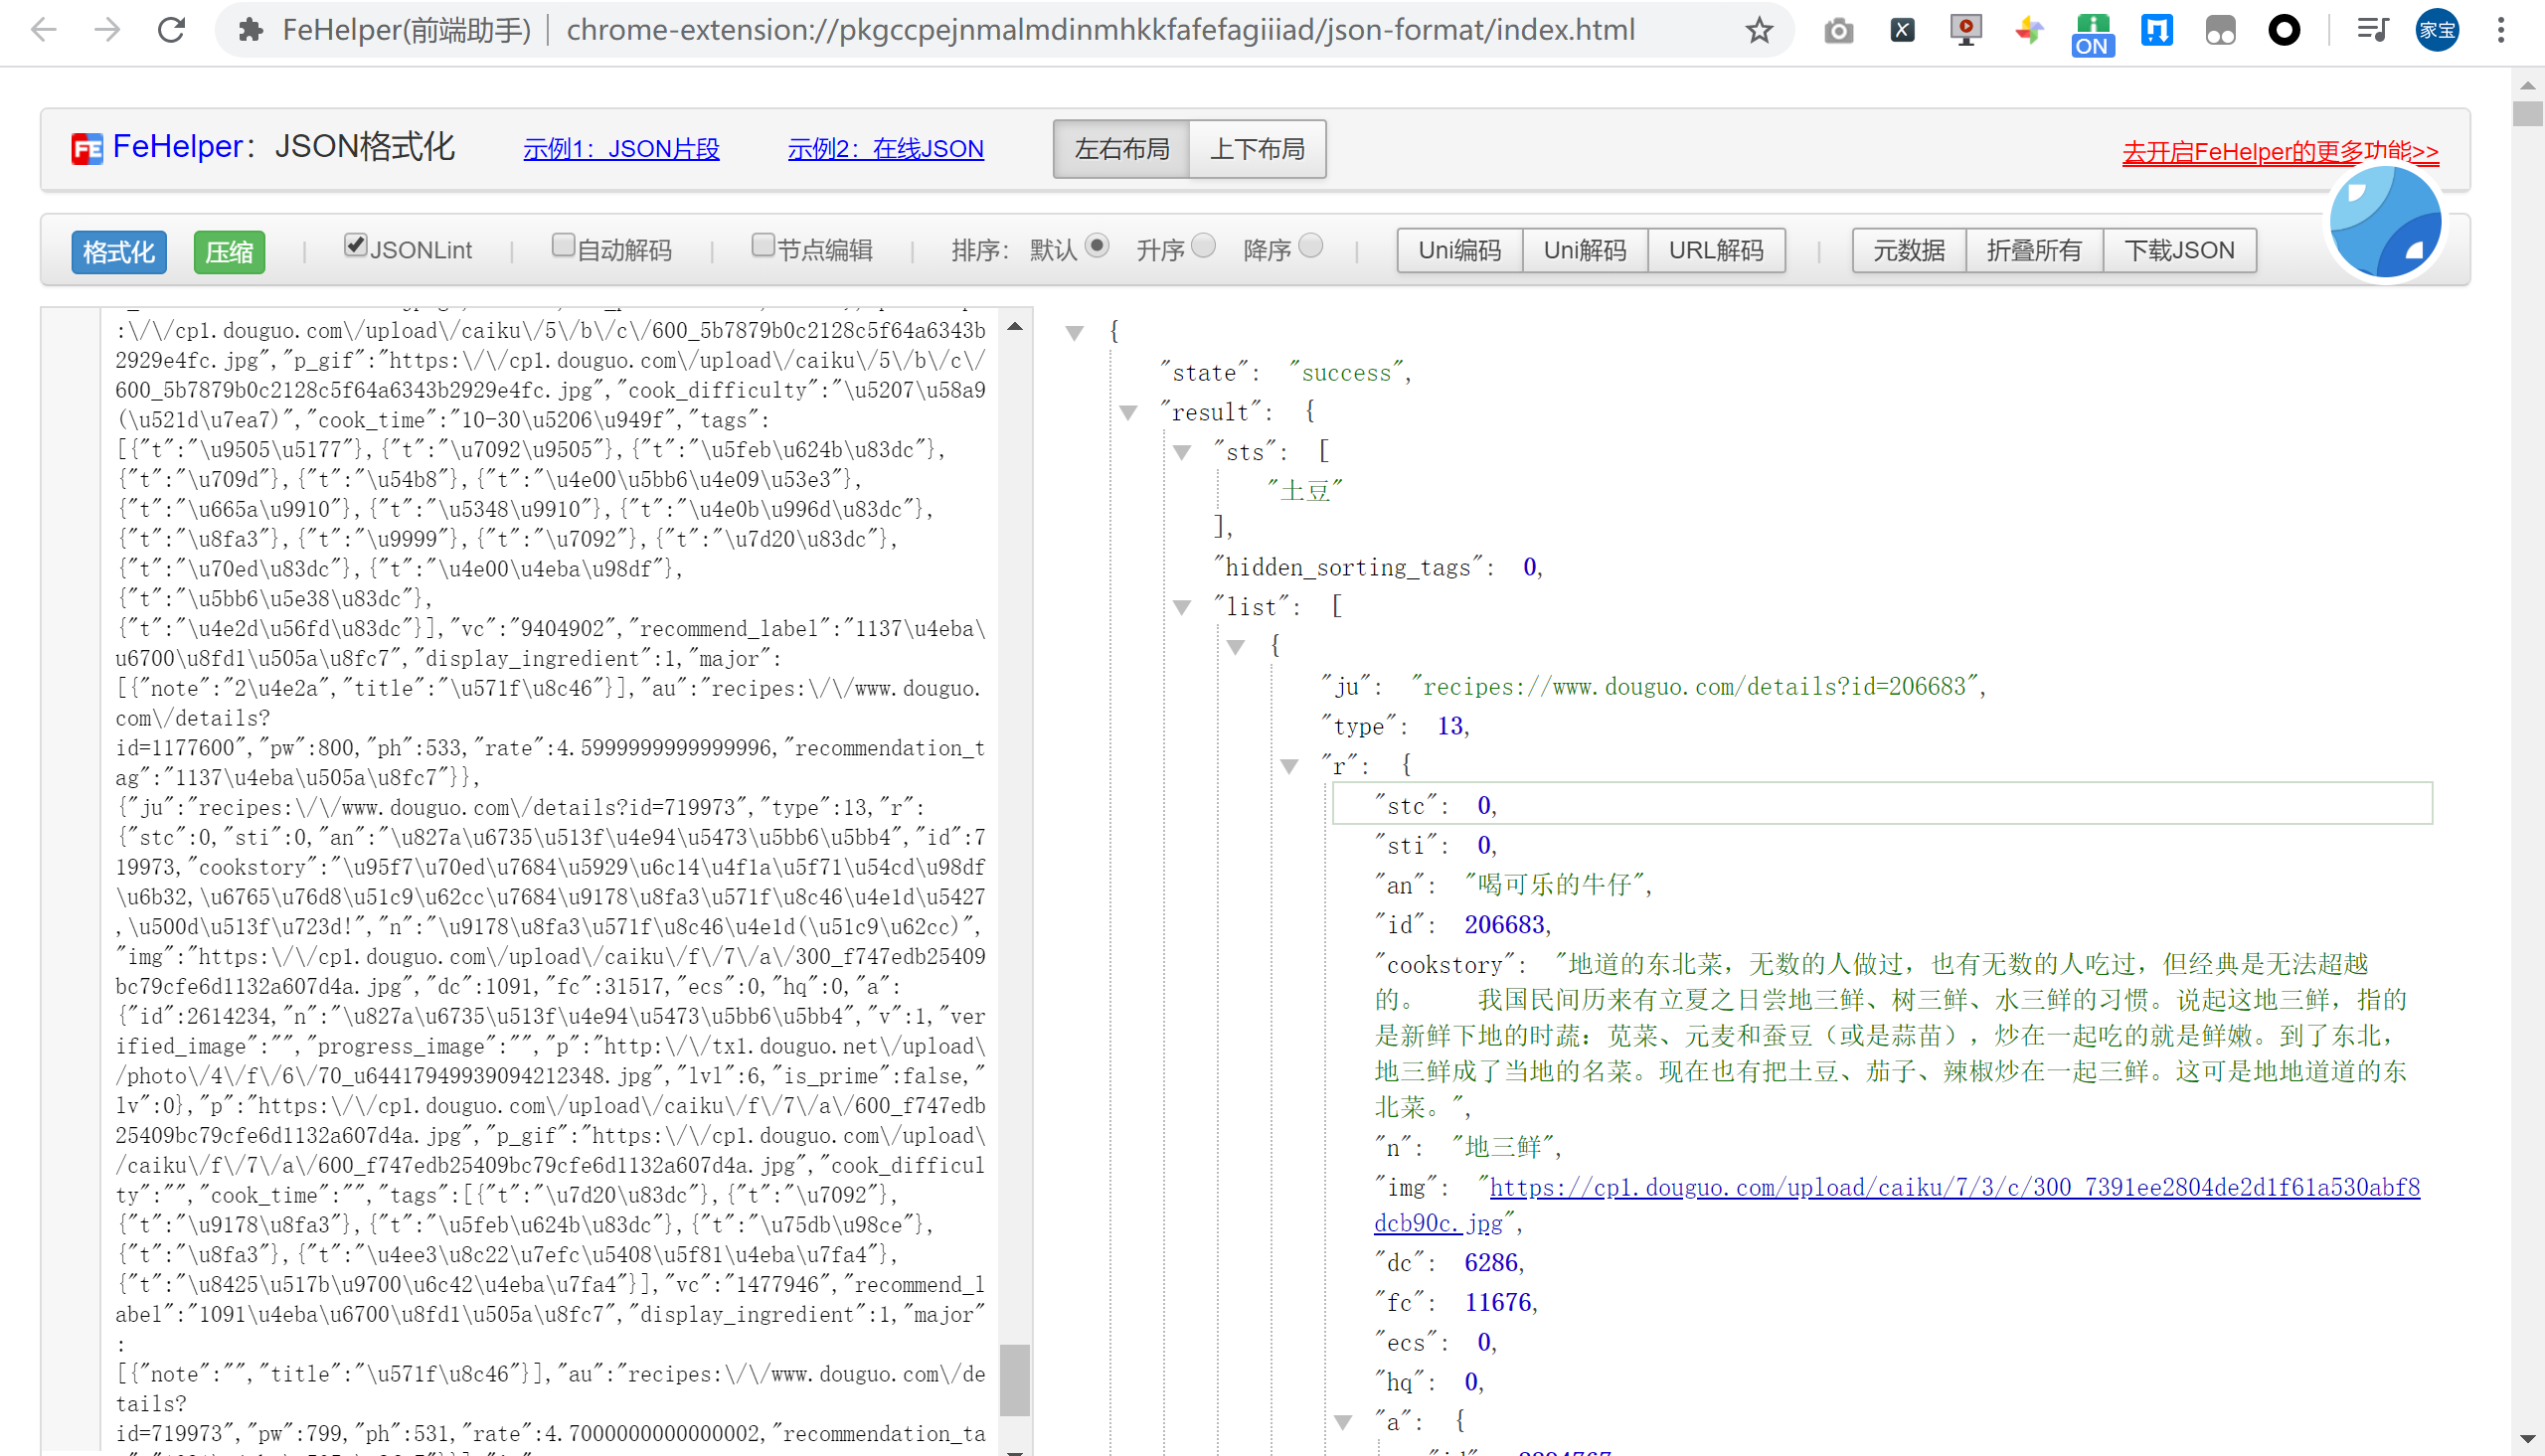
Task: Click the browser address bar URL
Action: 1101,30
